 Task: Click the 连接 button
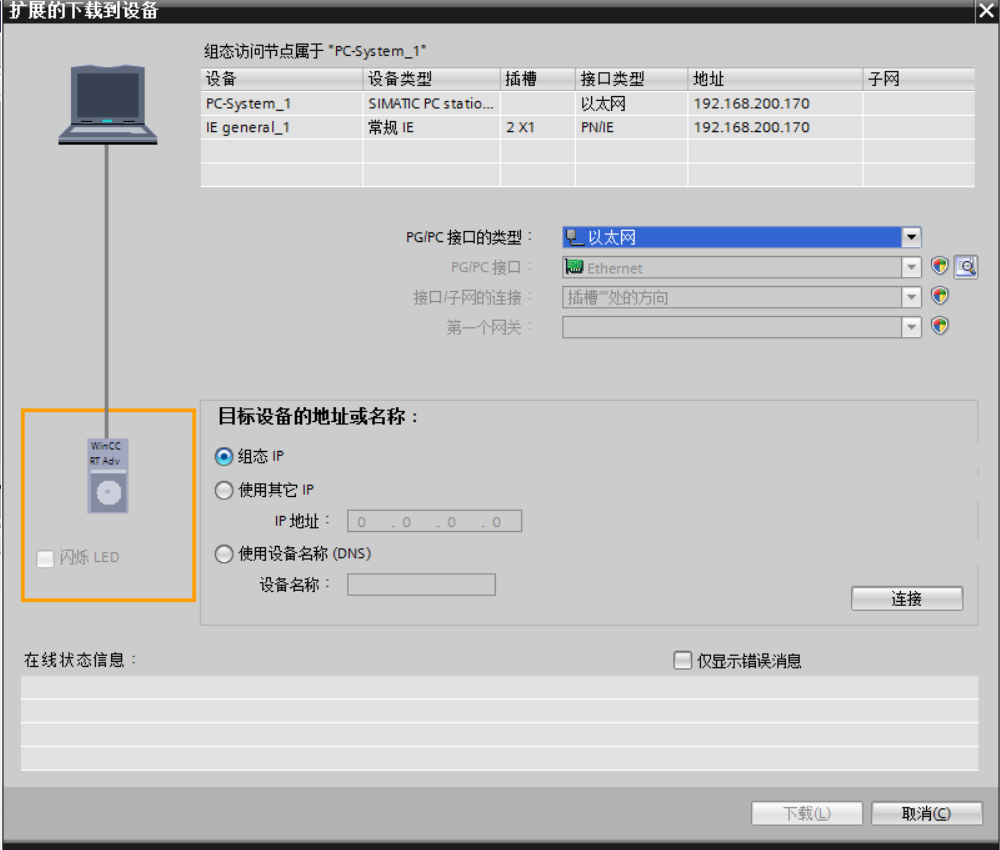906,598
